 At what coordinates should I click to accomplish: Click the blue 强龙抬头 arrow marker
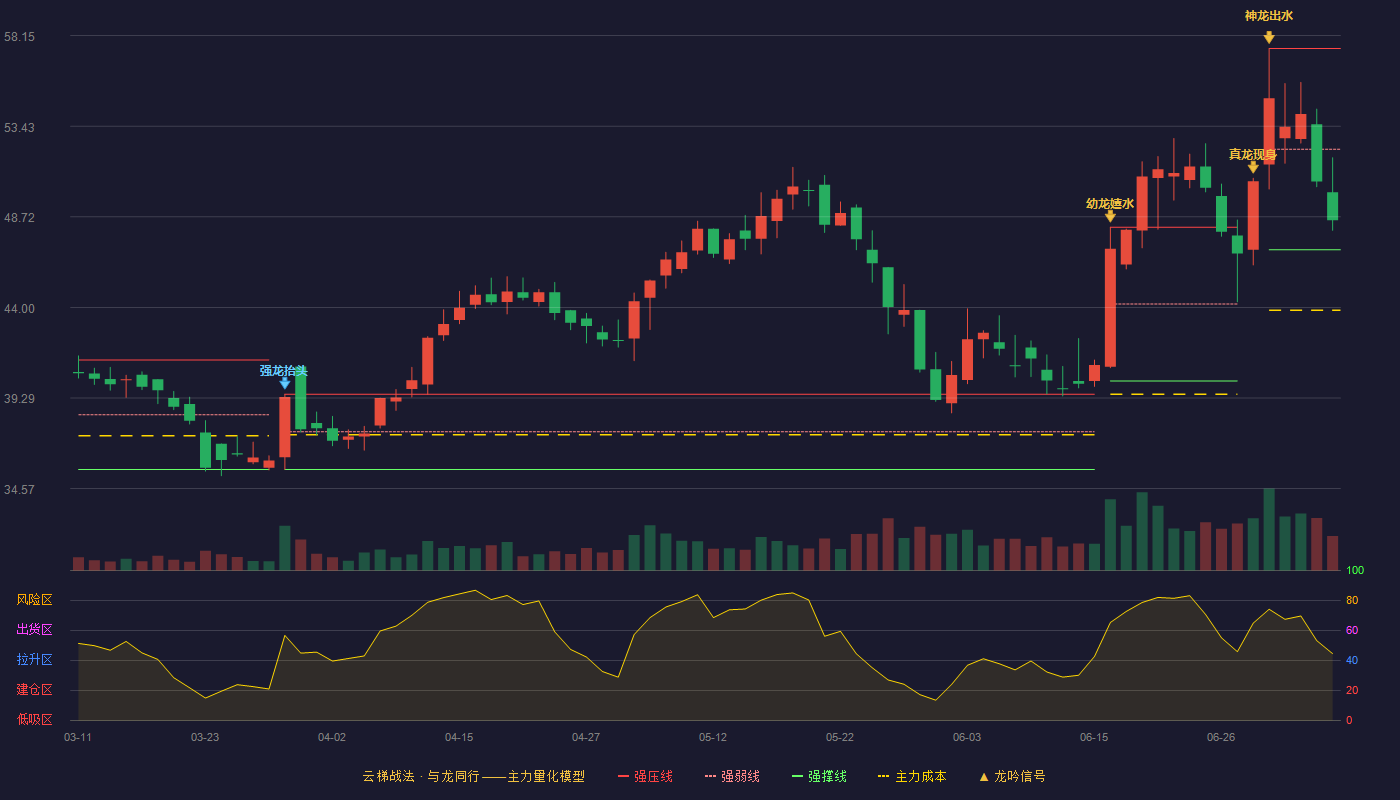click(285, 383)
